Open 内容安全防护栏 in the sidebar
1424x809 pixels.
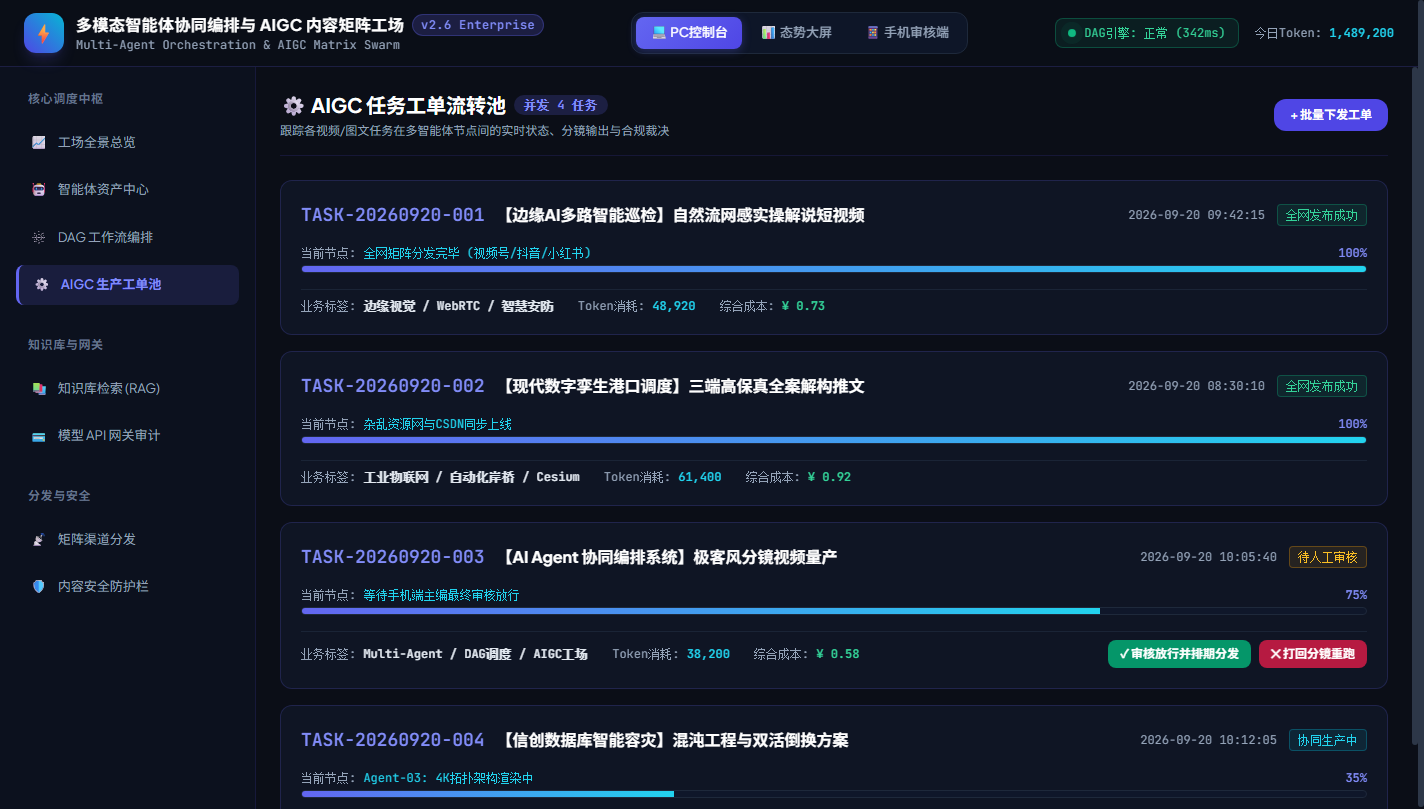point(128,586)
